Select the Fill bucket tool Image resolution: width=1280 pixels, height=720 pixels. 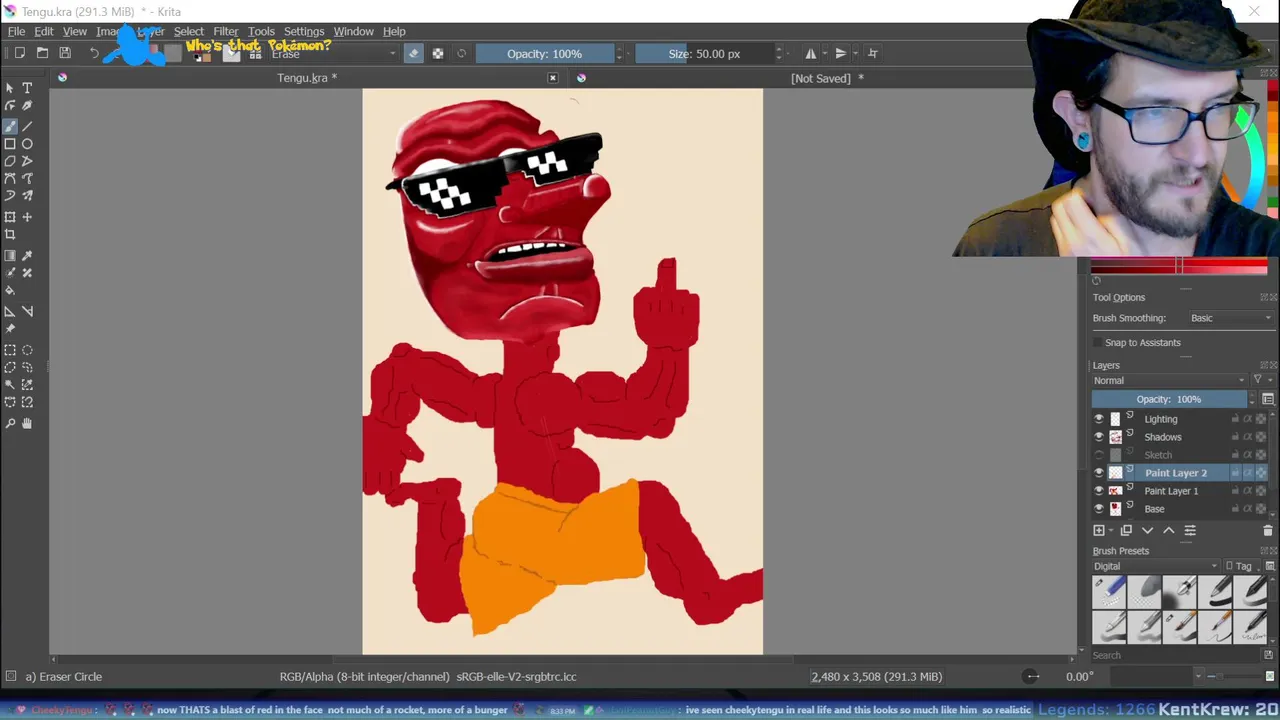[10, 291]
